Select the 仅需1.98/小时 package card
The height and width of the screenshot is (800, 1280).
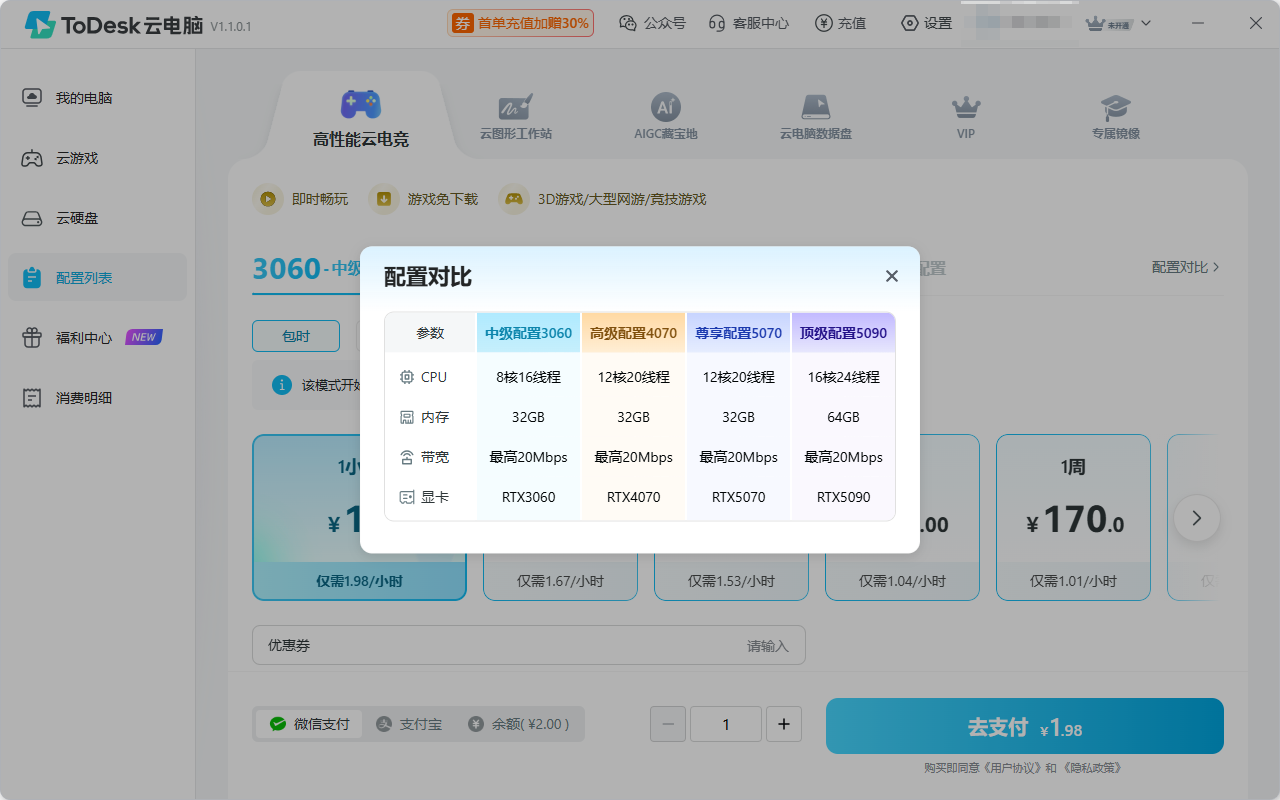tap(359, 517)
